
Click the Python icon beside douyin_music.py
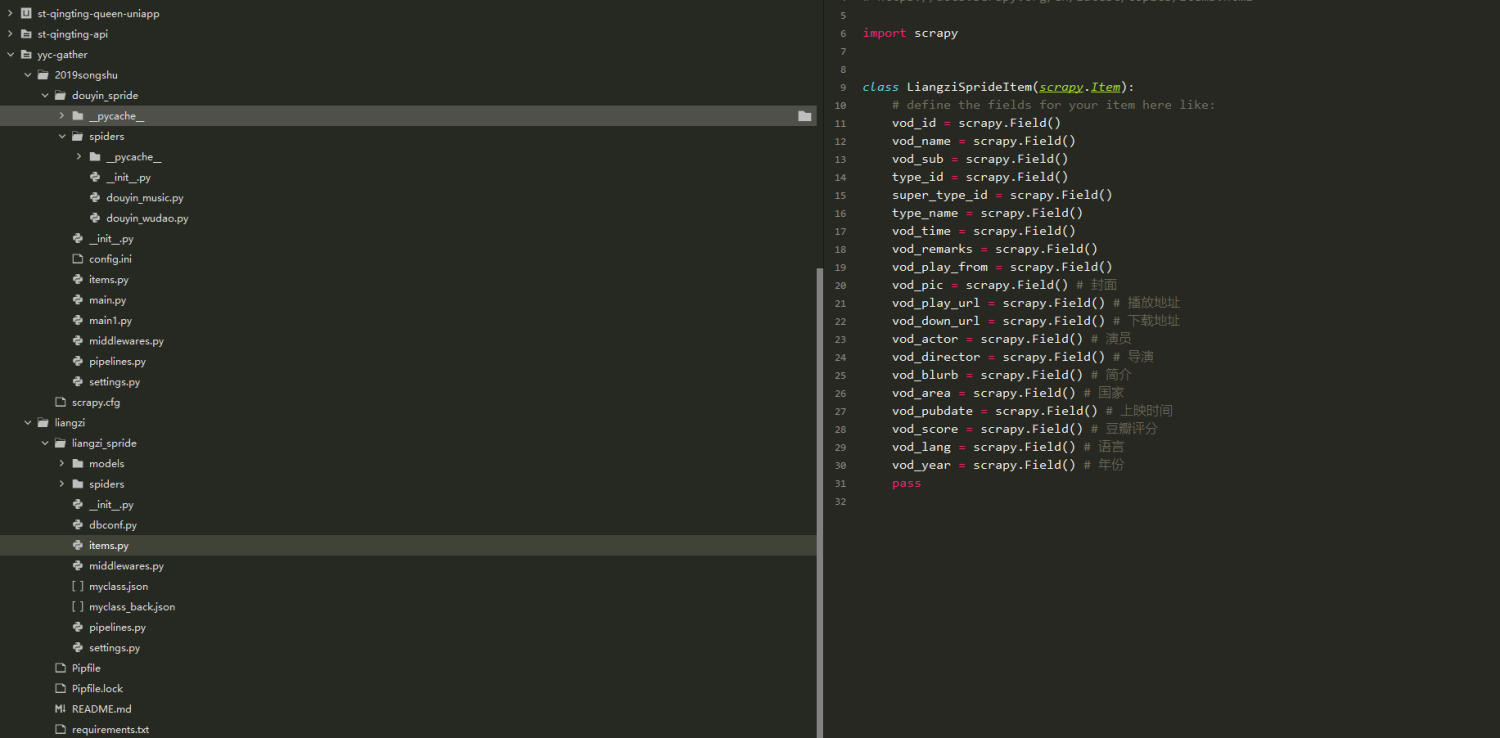point(95,198)
